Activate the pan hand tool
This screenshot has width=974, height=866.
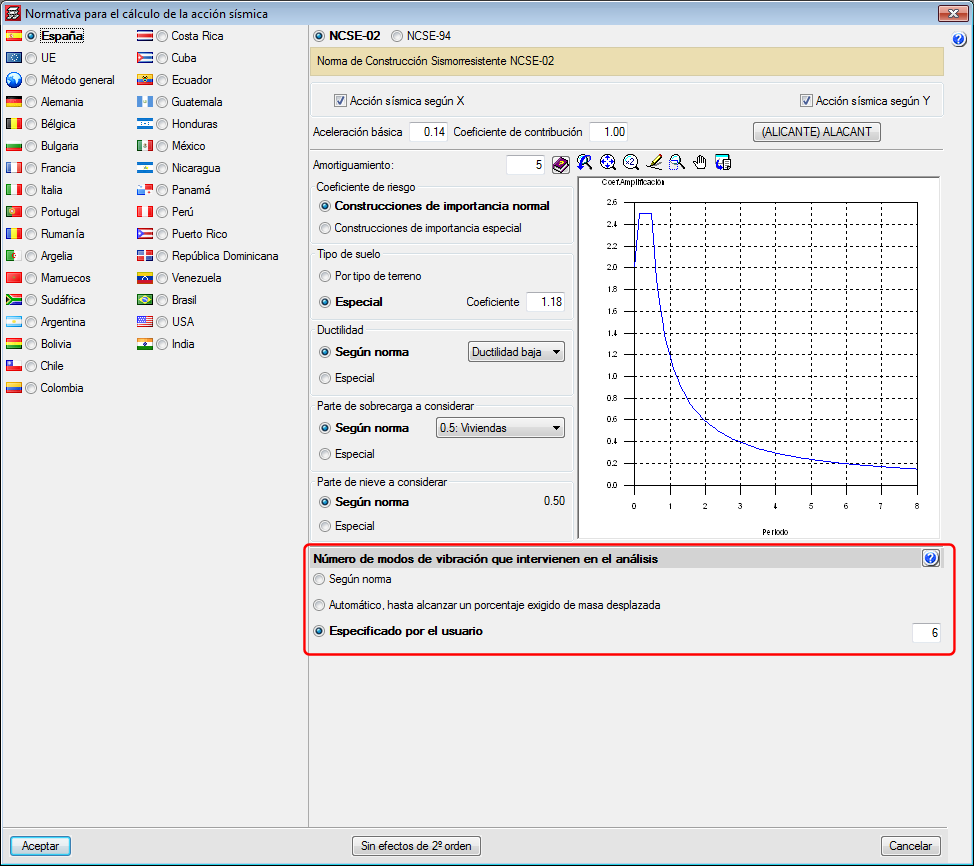pyautogui.click(x=700, y=163)
